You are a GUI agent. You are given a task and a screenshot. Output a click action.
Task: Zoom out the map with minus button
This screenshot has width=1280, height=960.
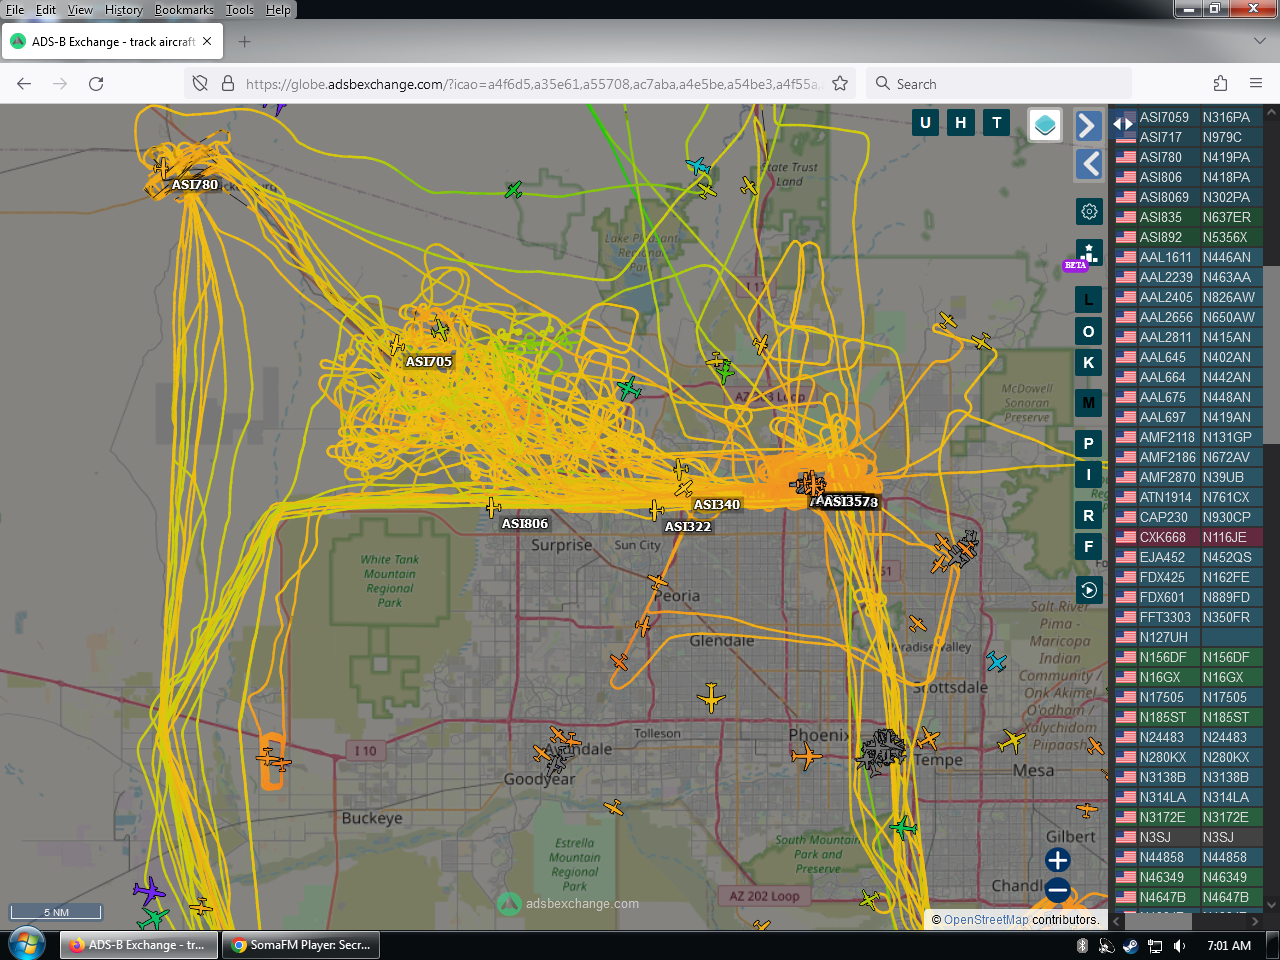click(1057, 889)
